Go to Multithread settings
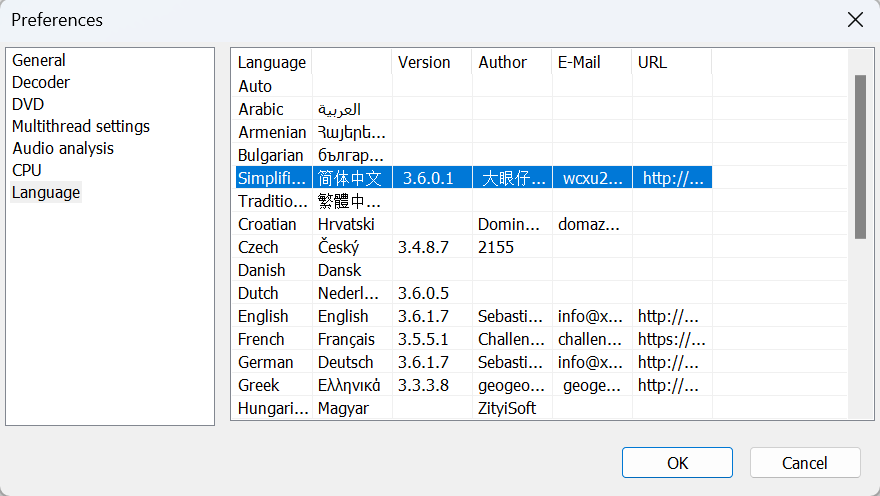880x496 pixels. pyautogui.click(x=81, y=126)
